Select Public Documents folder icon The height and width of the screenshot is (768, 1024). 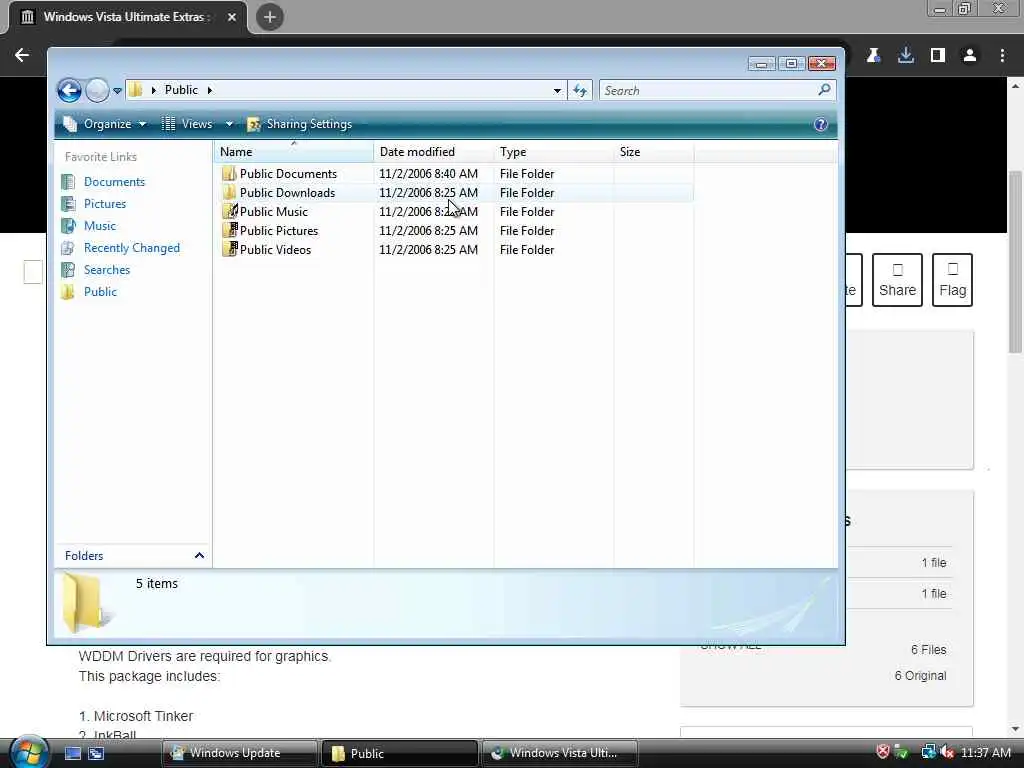tap(229, 173)
